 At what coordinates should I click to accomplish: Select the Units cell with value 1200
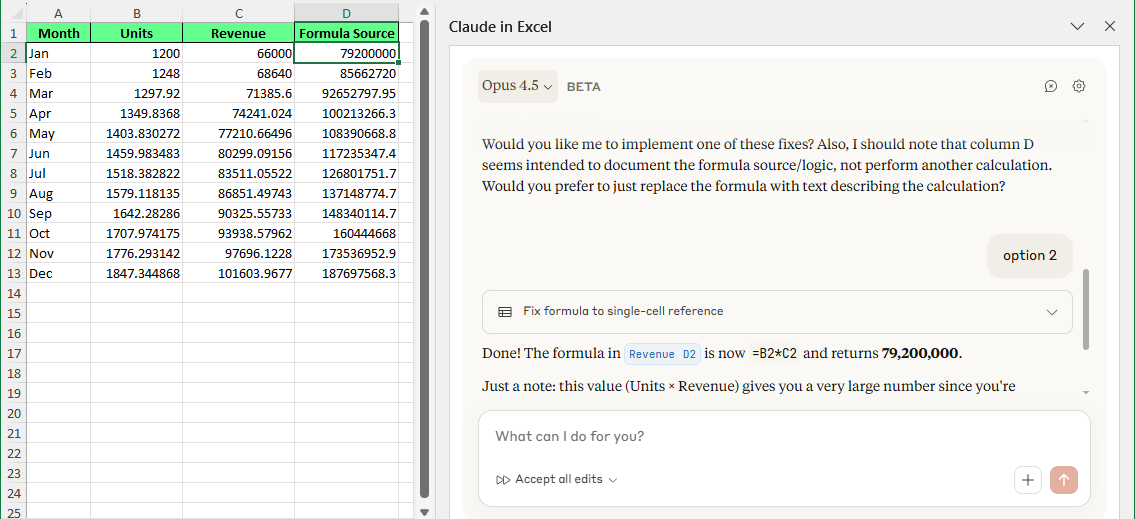(x=137, y=54)
